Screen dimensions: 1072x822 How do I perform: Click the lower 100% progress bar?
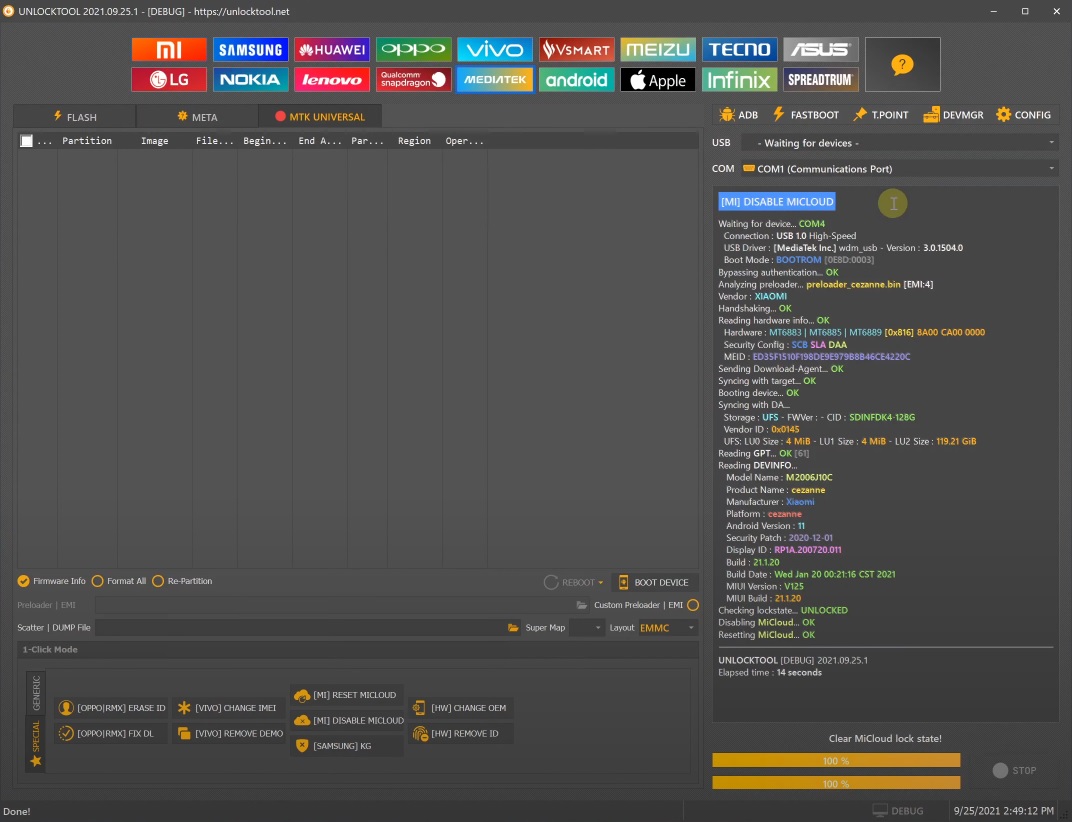pos(836,783)
